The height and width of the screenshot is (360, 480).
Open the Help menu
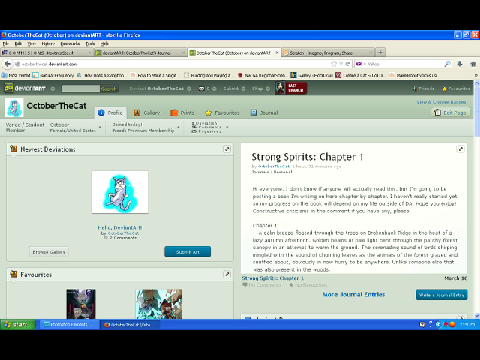(105, 44)
